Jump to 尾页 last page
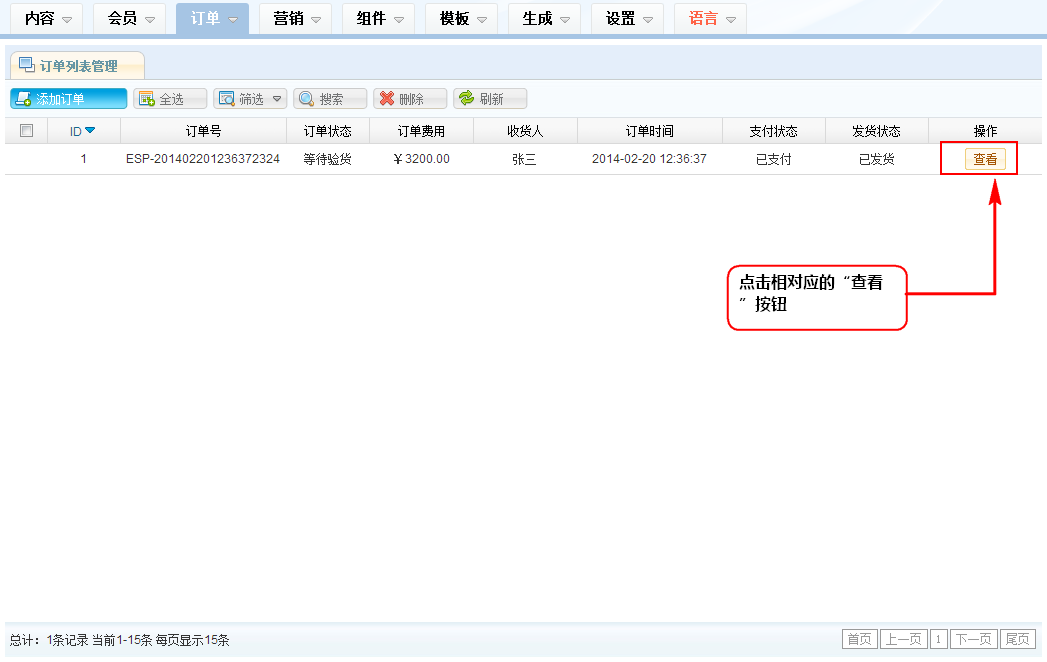Viewport: 1047px width, 662px height. (x=1018, y=639)
